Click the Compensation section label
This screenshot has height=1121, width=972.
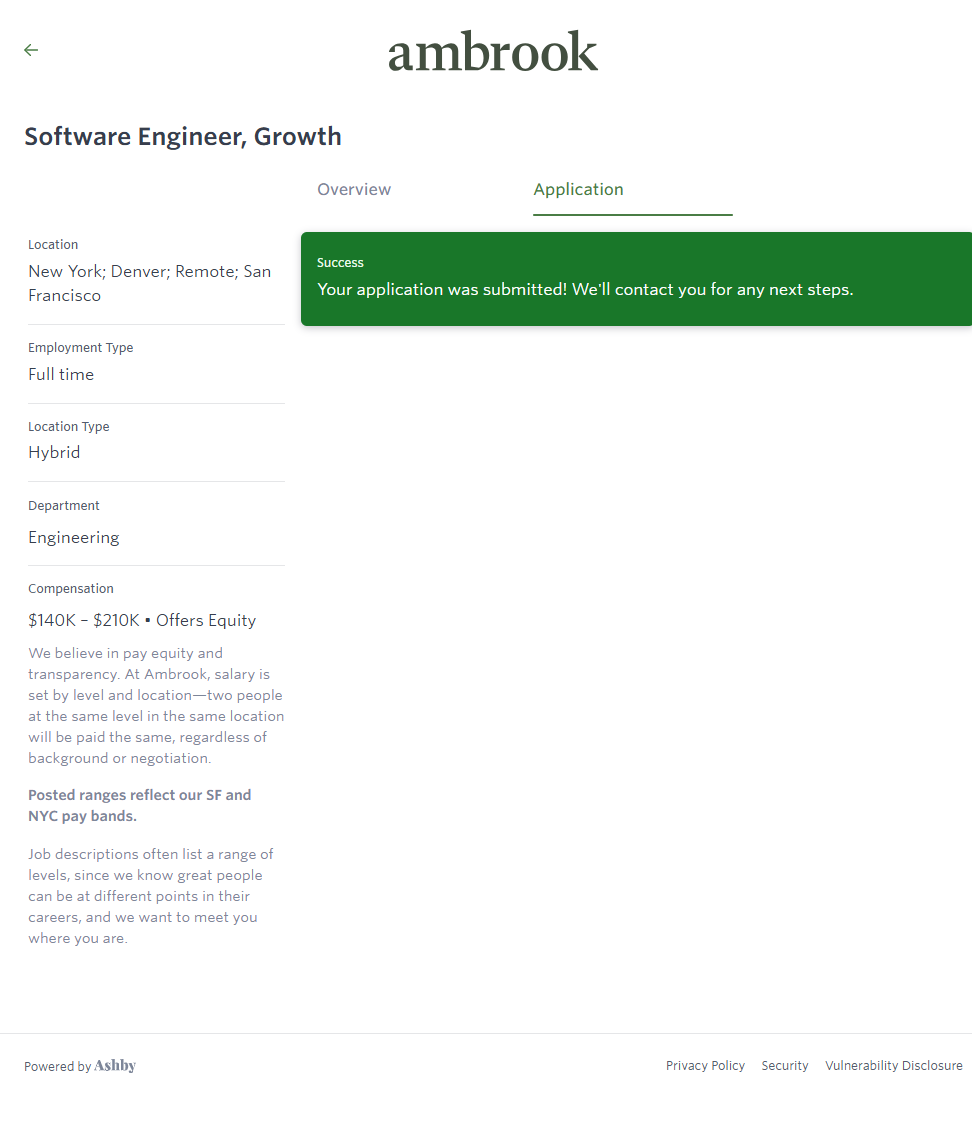71,589
